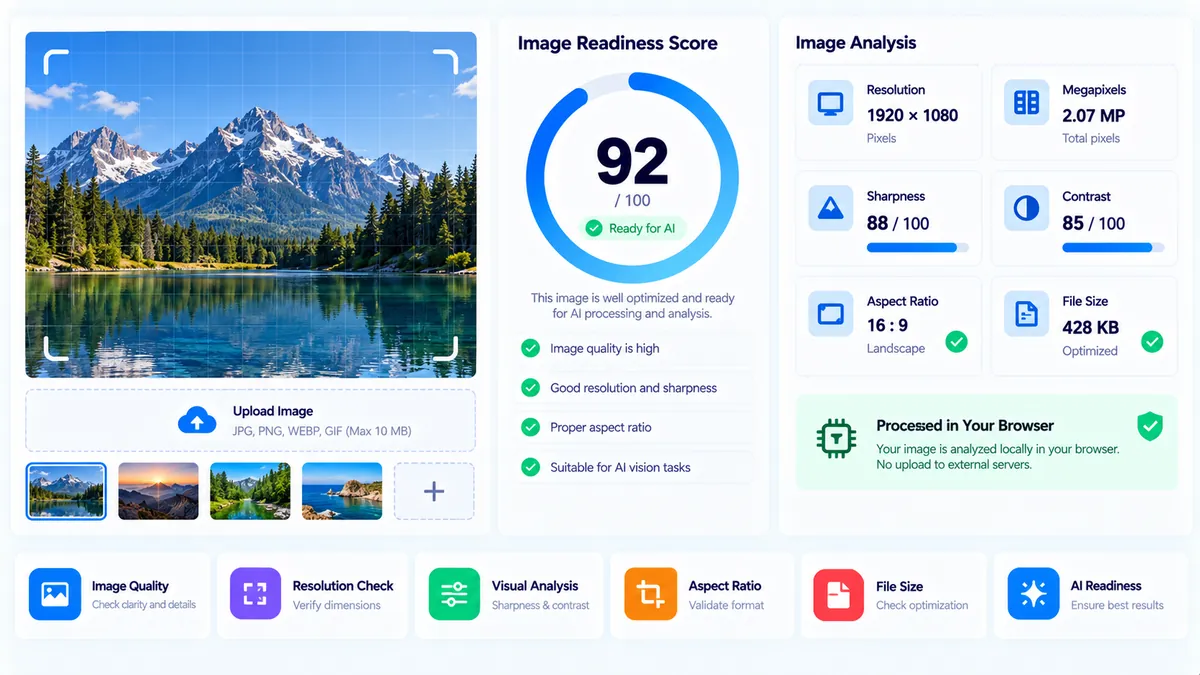Click check next to Good resolution and sharpness
This screenshot has height=675, width=1200.
[530, 388]
